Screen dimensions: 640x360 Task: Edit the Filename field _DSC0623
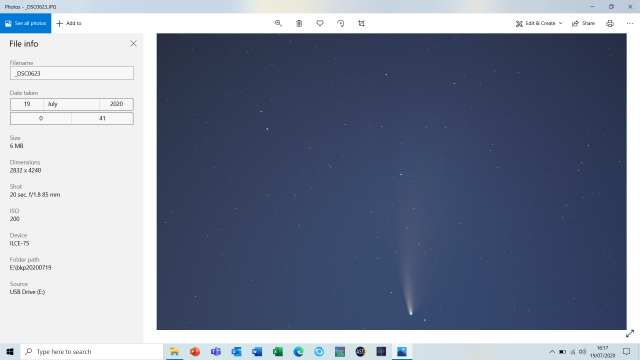pyautogui.click(x=72, y=73)
